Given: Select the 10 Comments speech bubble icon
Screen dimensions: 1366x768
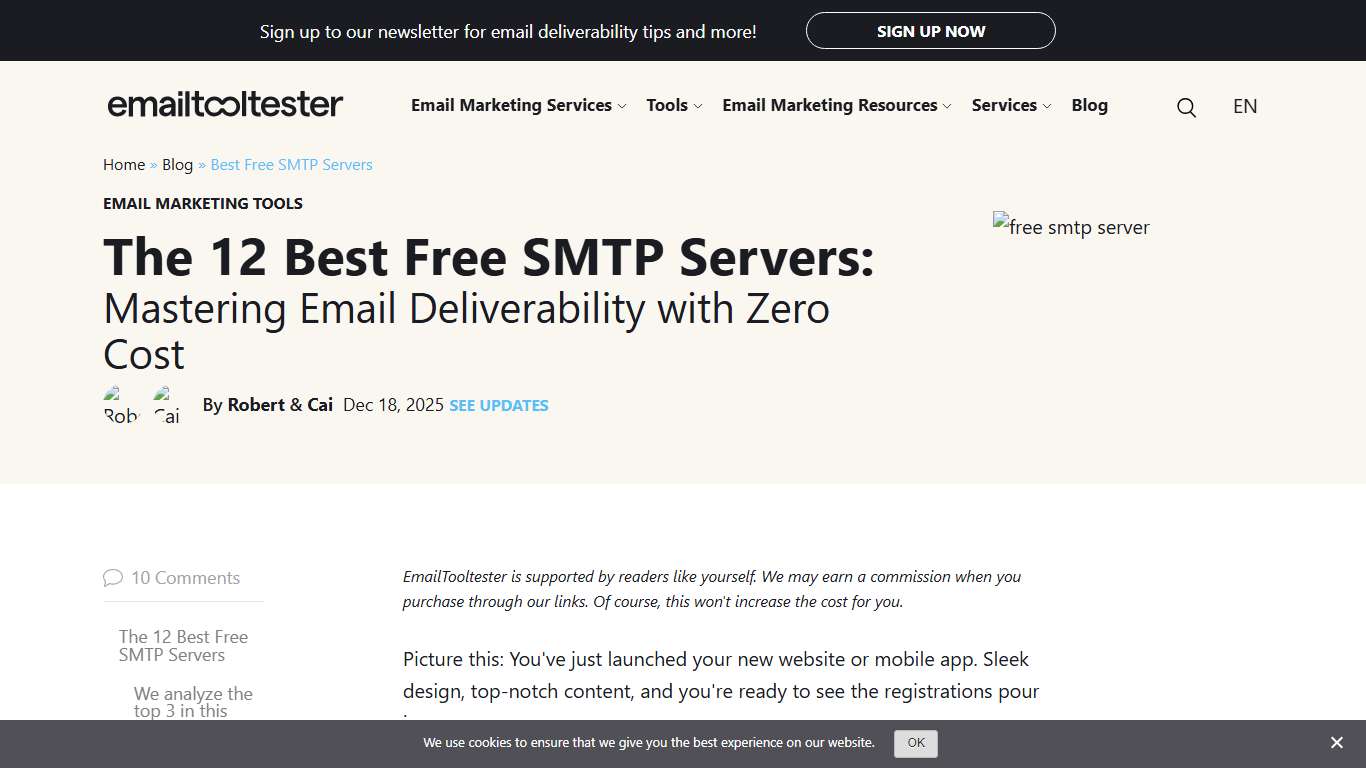Looking at the screenshot, I should pyautogui.click(x=114, y=577).
